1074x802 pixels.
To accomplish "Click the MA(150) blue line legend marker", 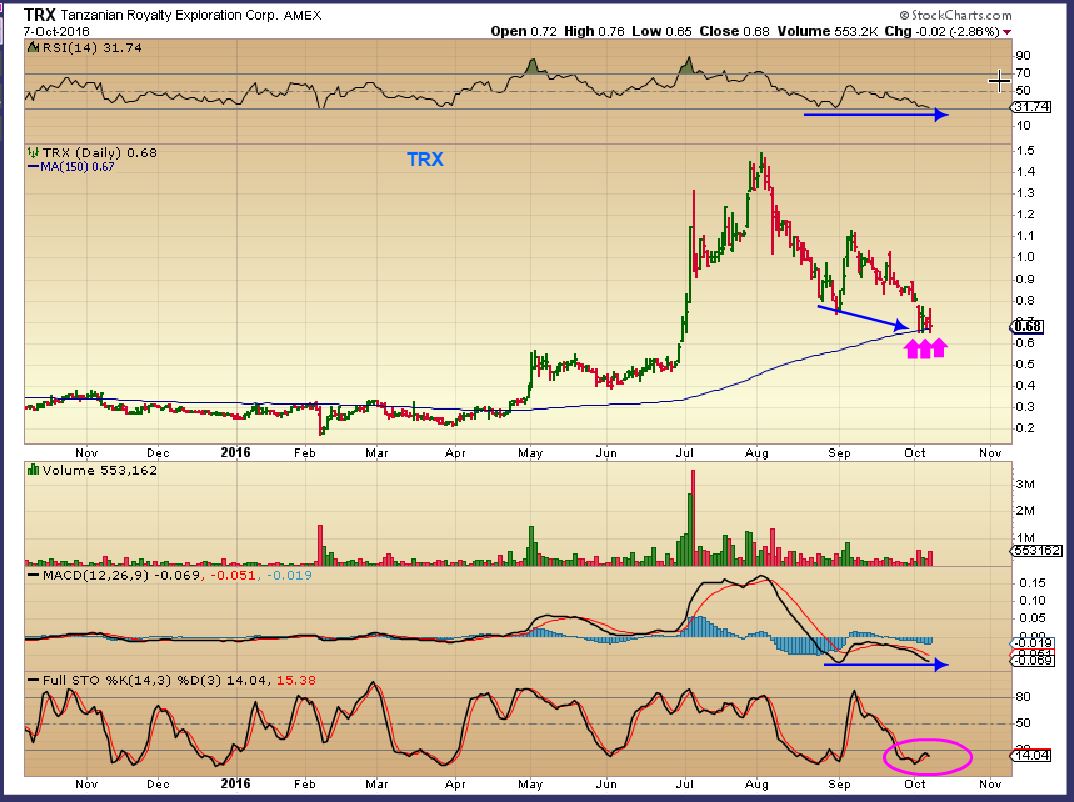I will pyautogui.click(x=33, y=166).
